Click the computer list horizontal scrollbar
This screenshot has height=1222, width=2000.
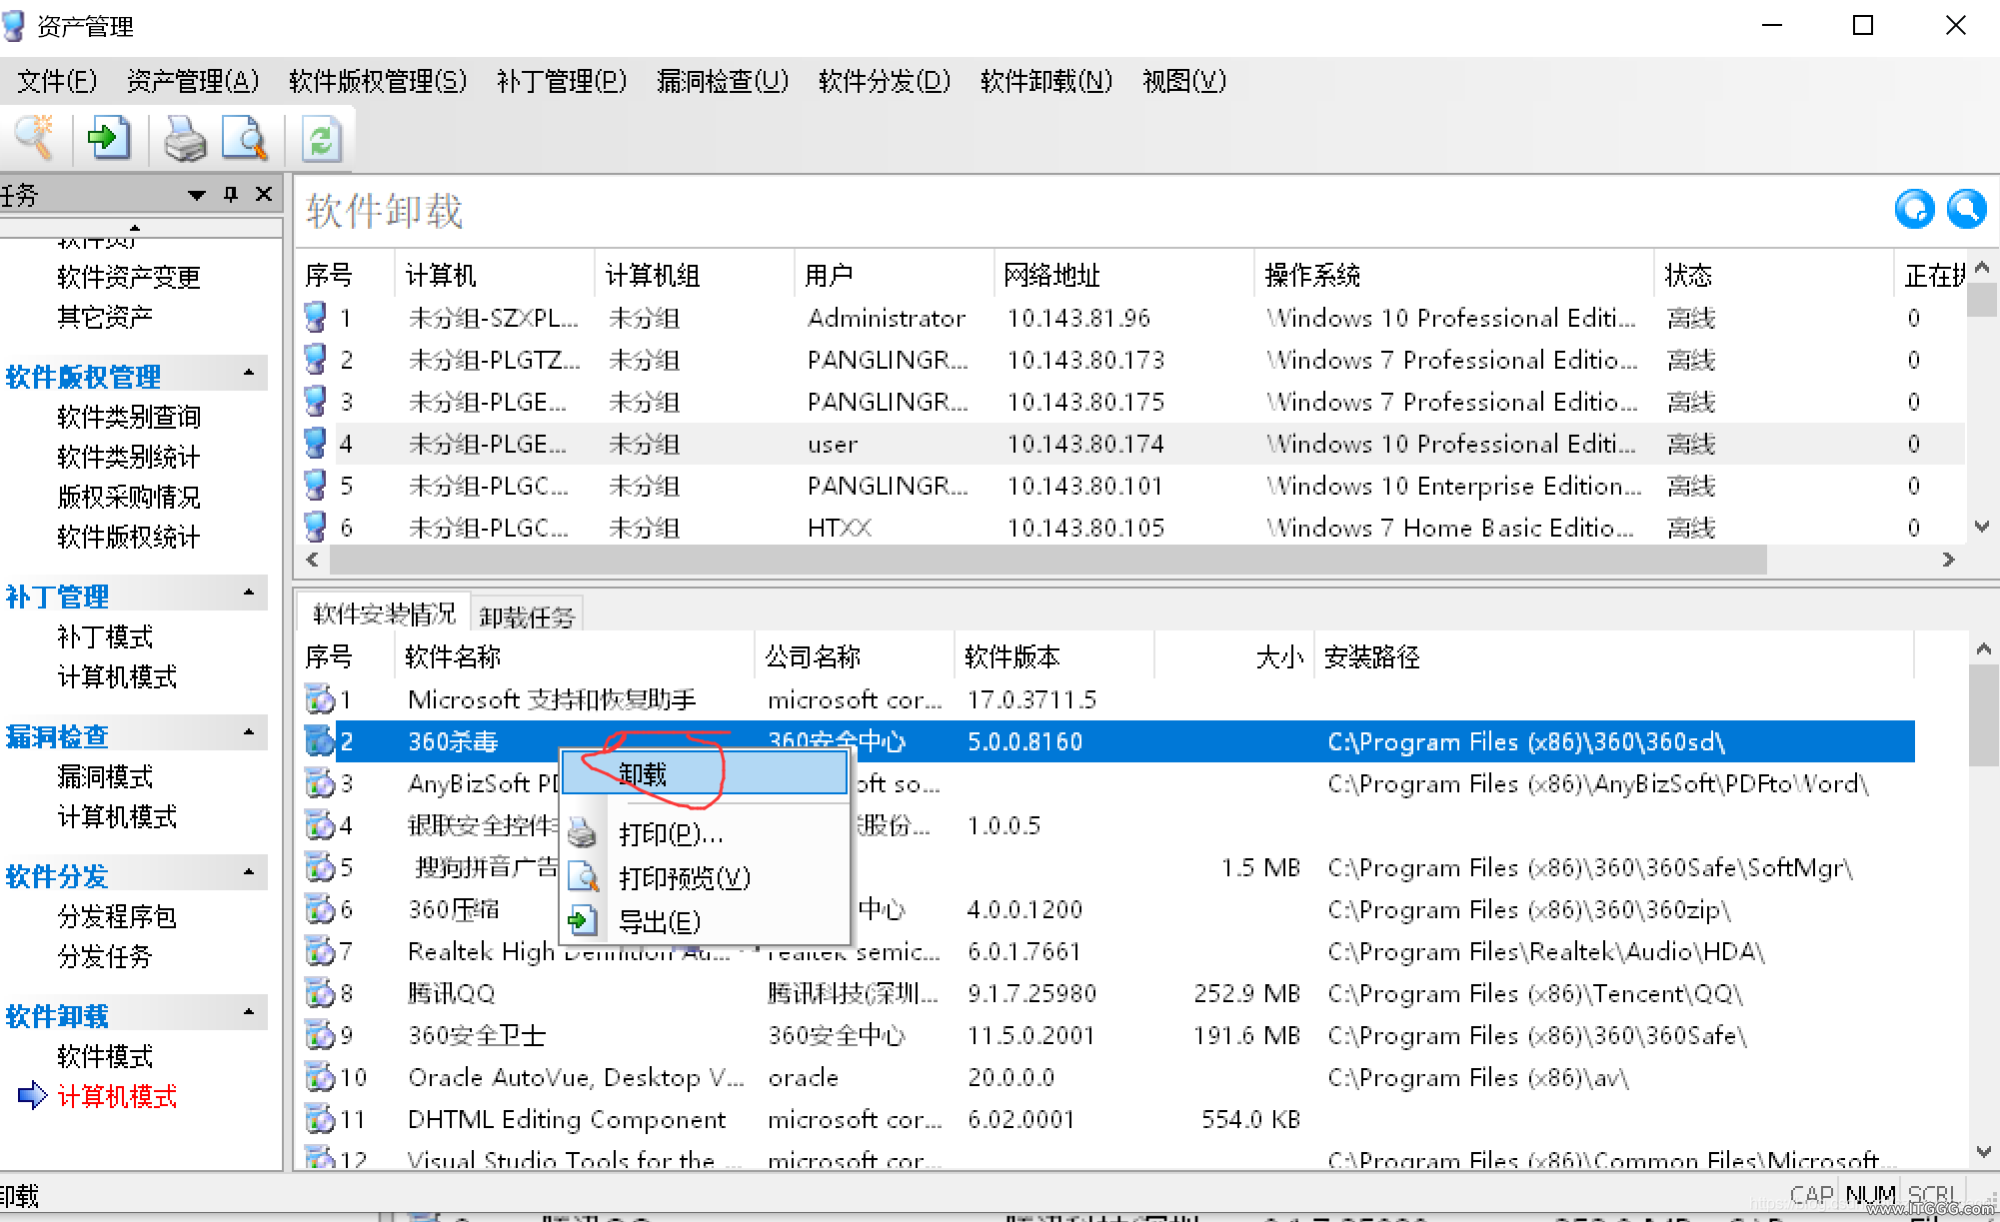point(1047,560)
